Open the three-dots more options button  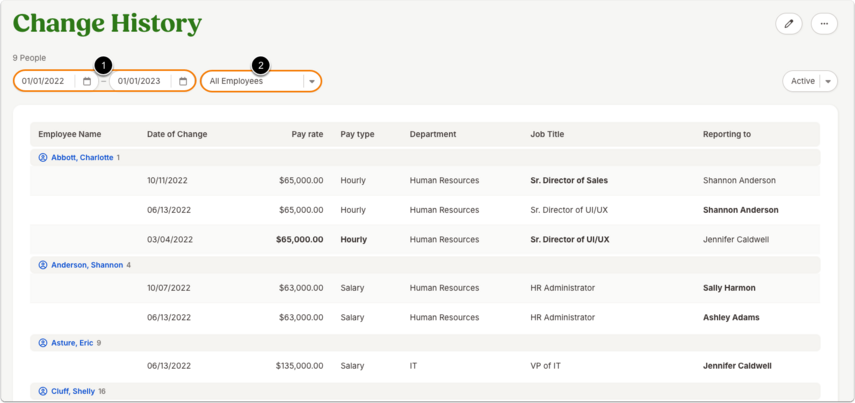click(x=824, y=24)
